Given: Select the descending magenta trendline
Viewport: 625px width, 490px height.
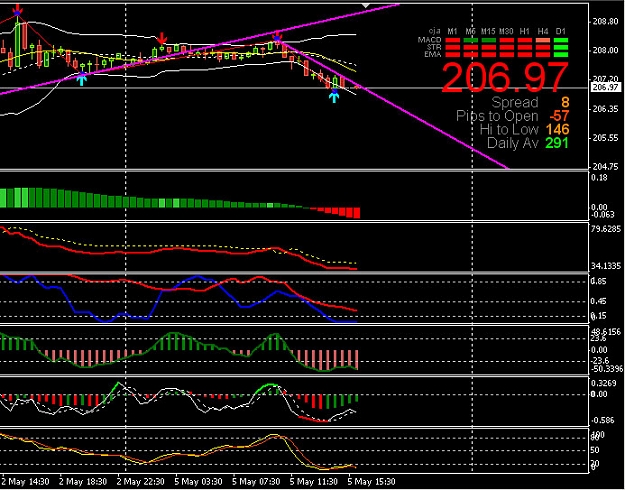Looking at the screenshot, I should [395, 106].
